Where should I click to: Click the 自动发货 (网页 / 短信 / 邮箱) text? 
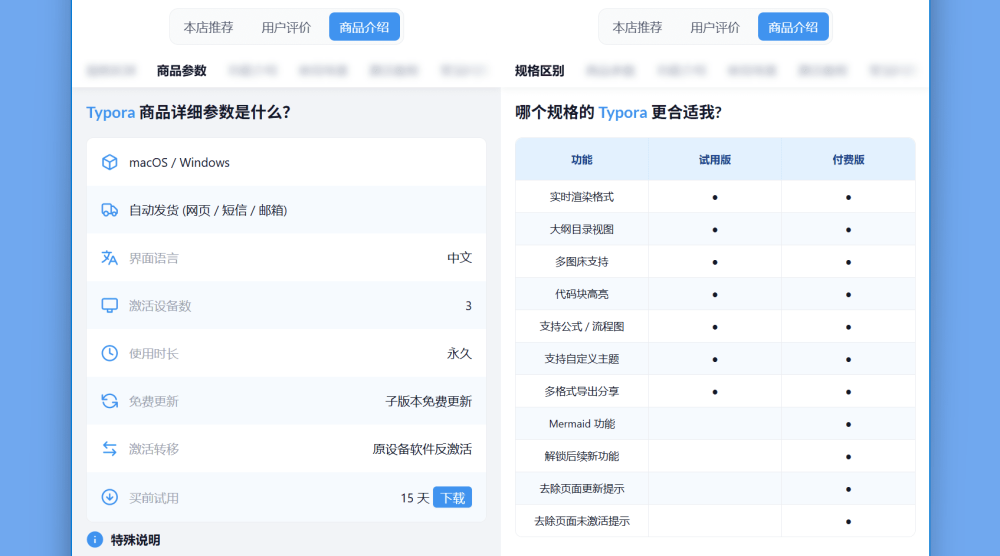coord(208,210)
